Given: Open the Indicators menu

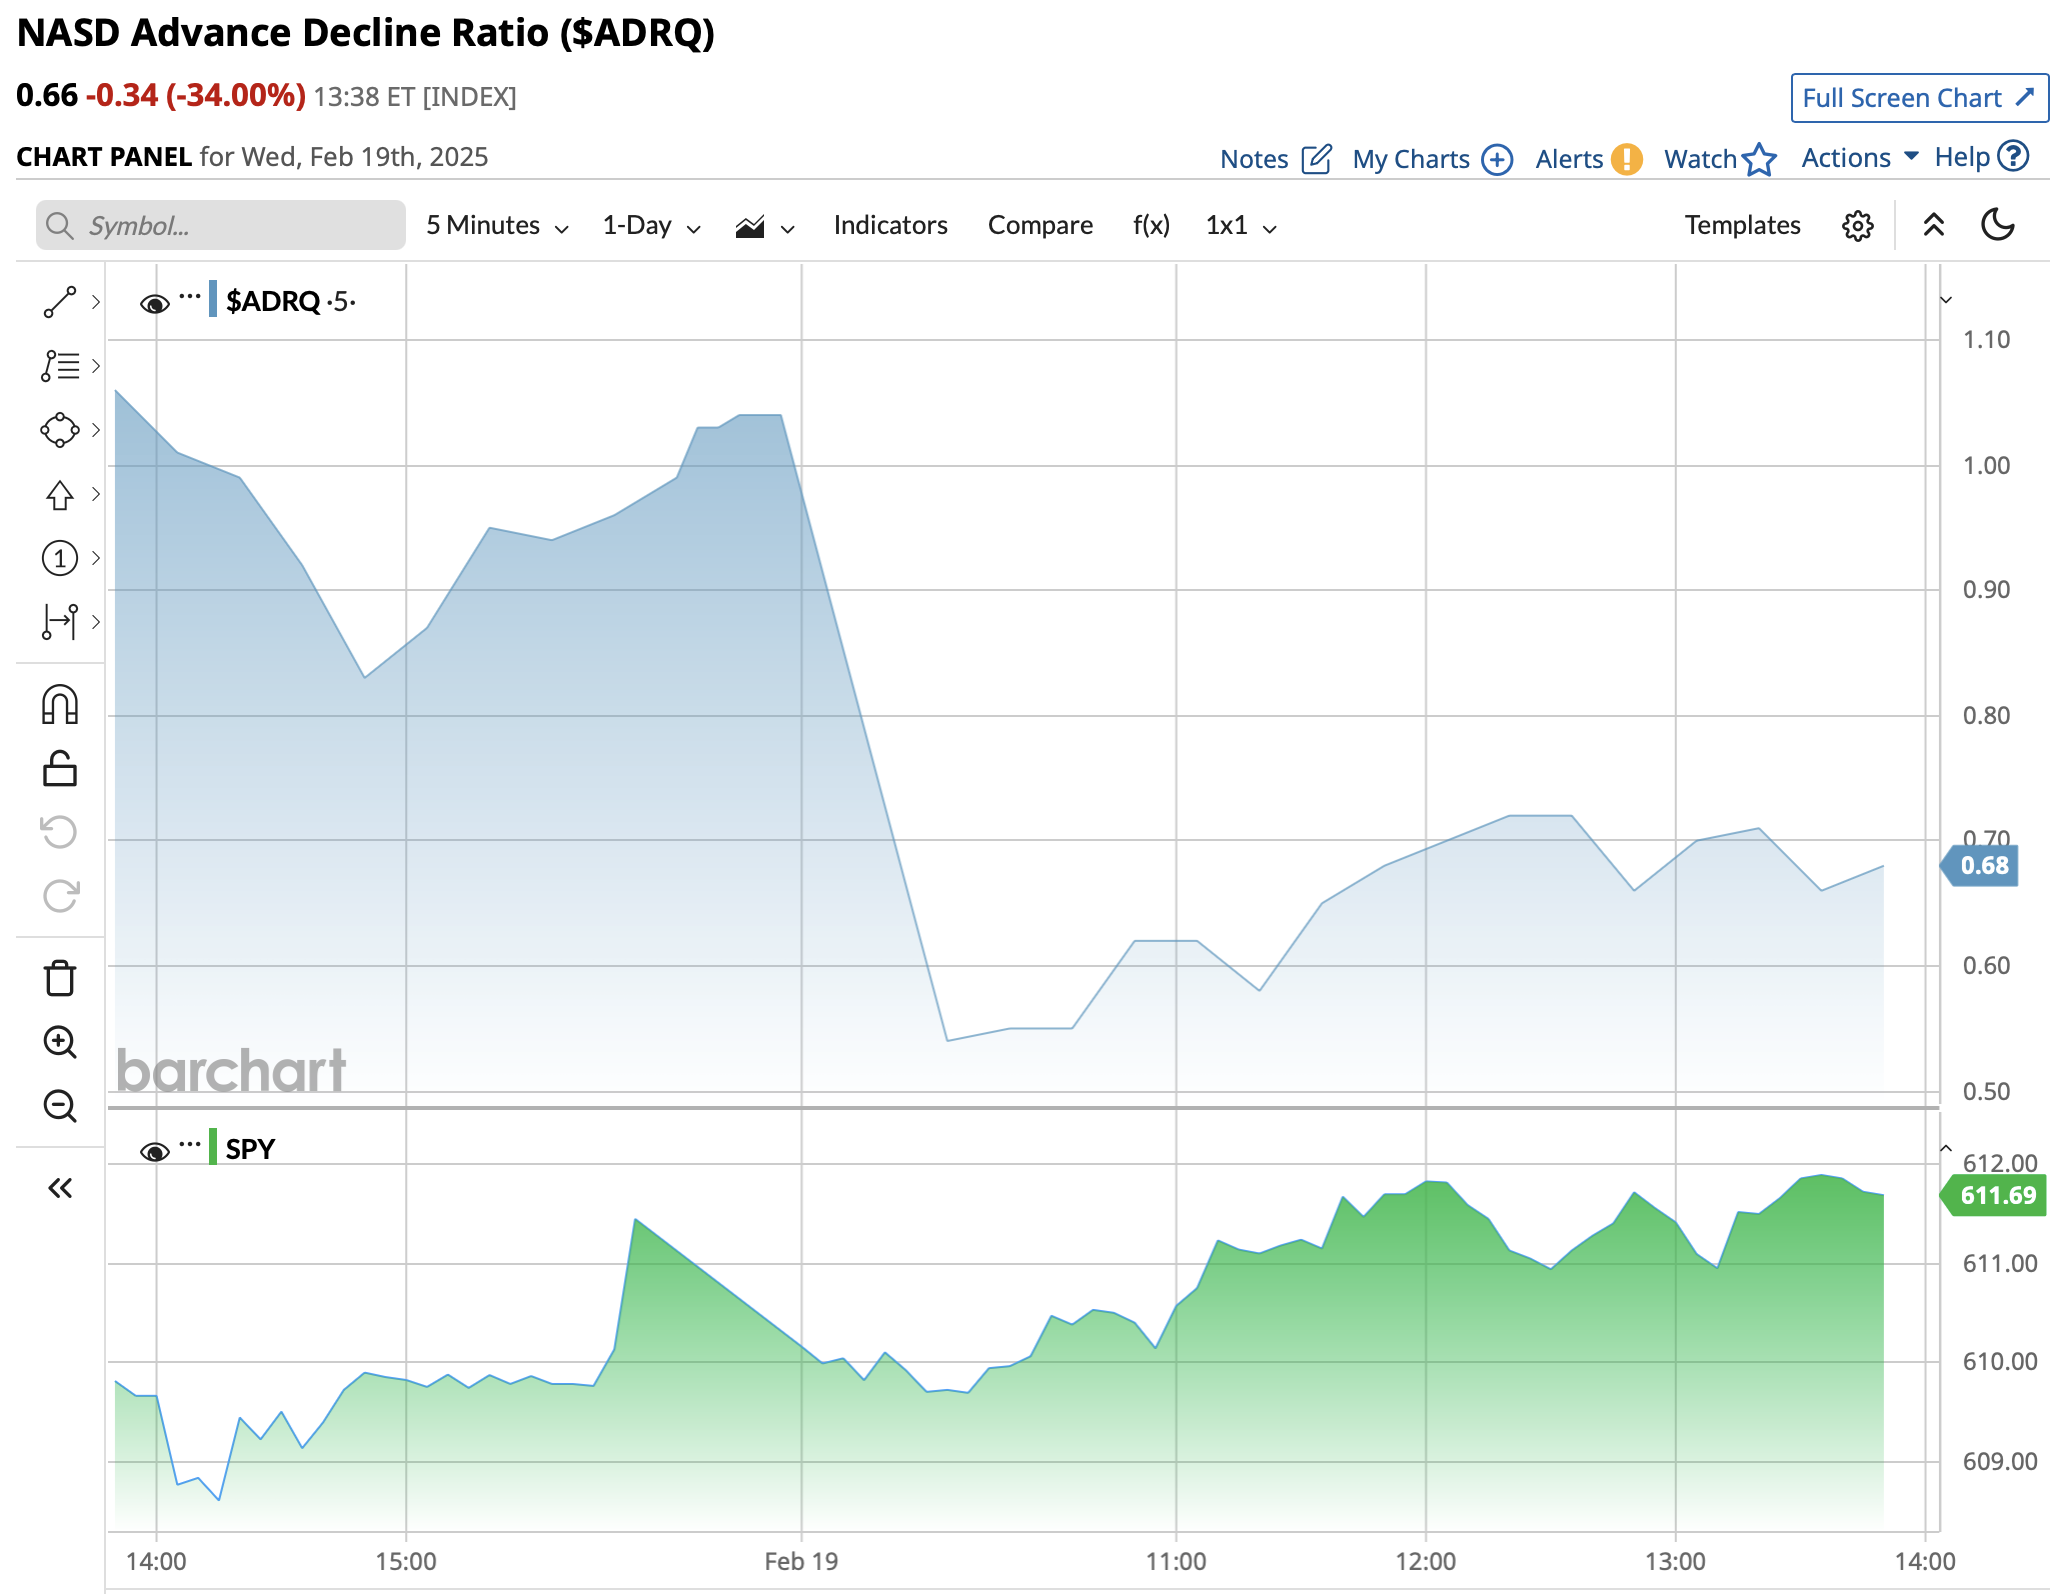Looking at the screenshot, I should 890,226.
